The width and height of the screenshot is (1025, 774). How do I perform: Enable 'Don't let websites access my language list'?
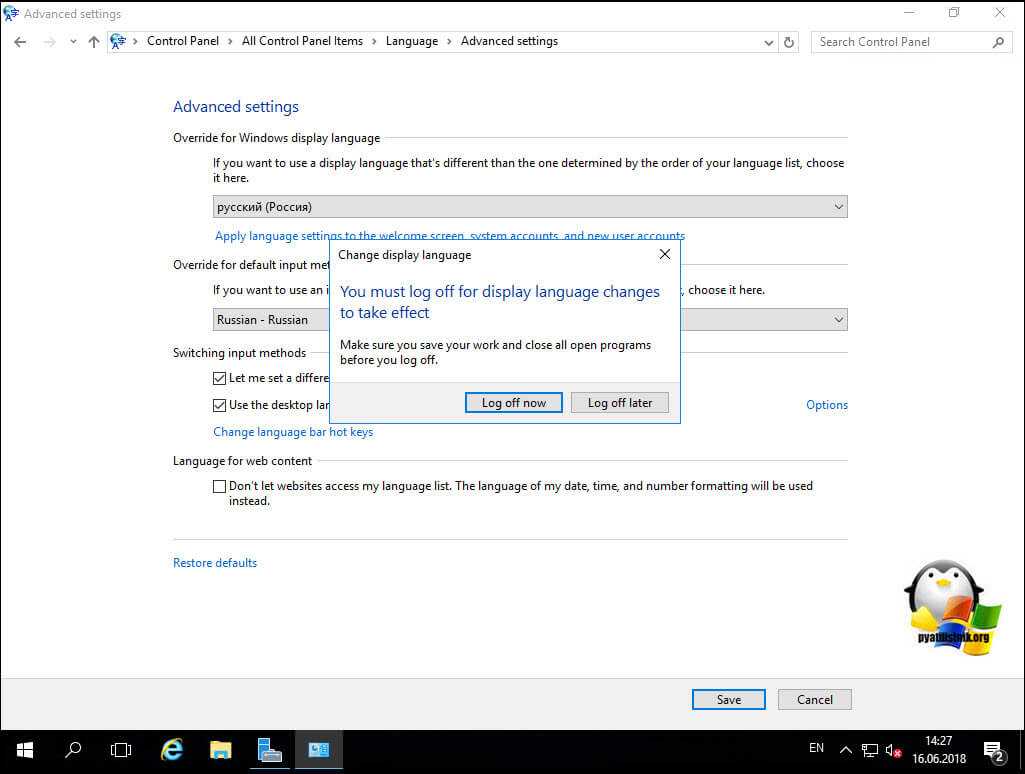220,487
